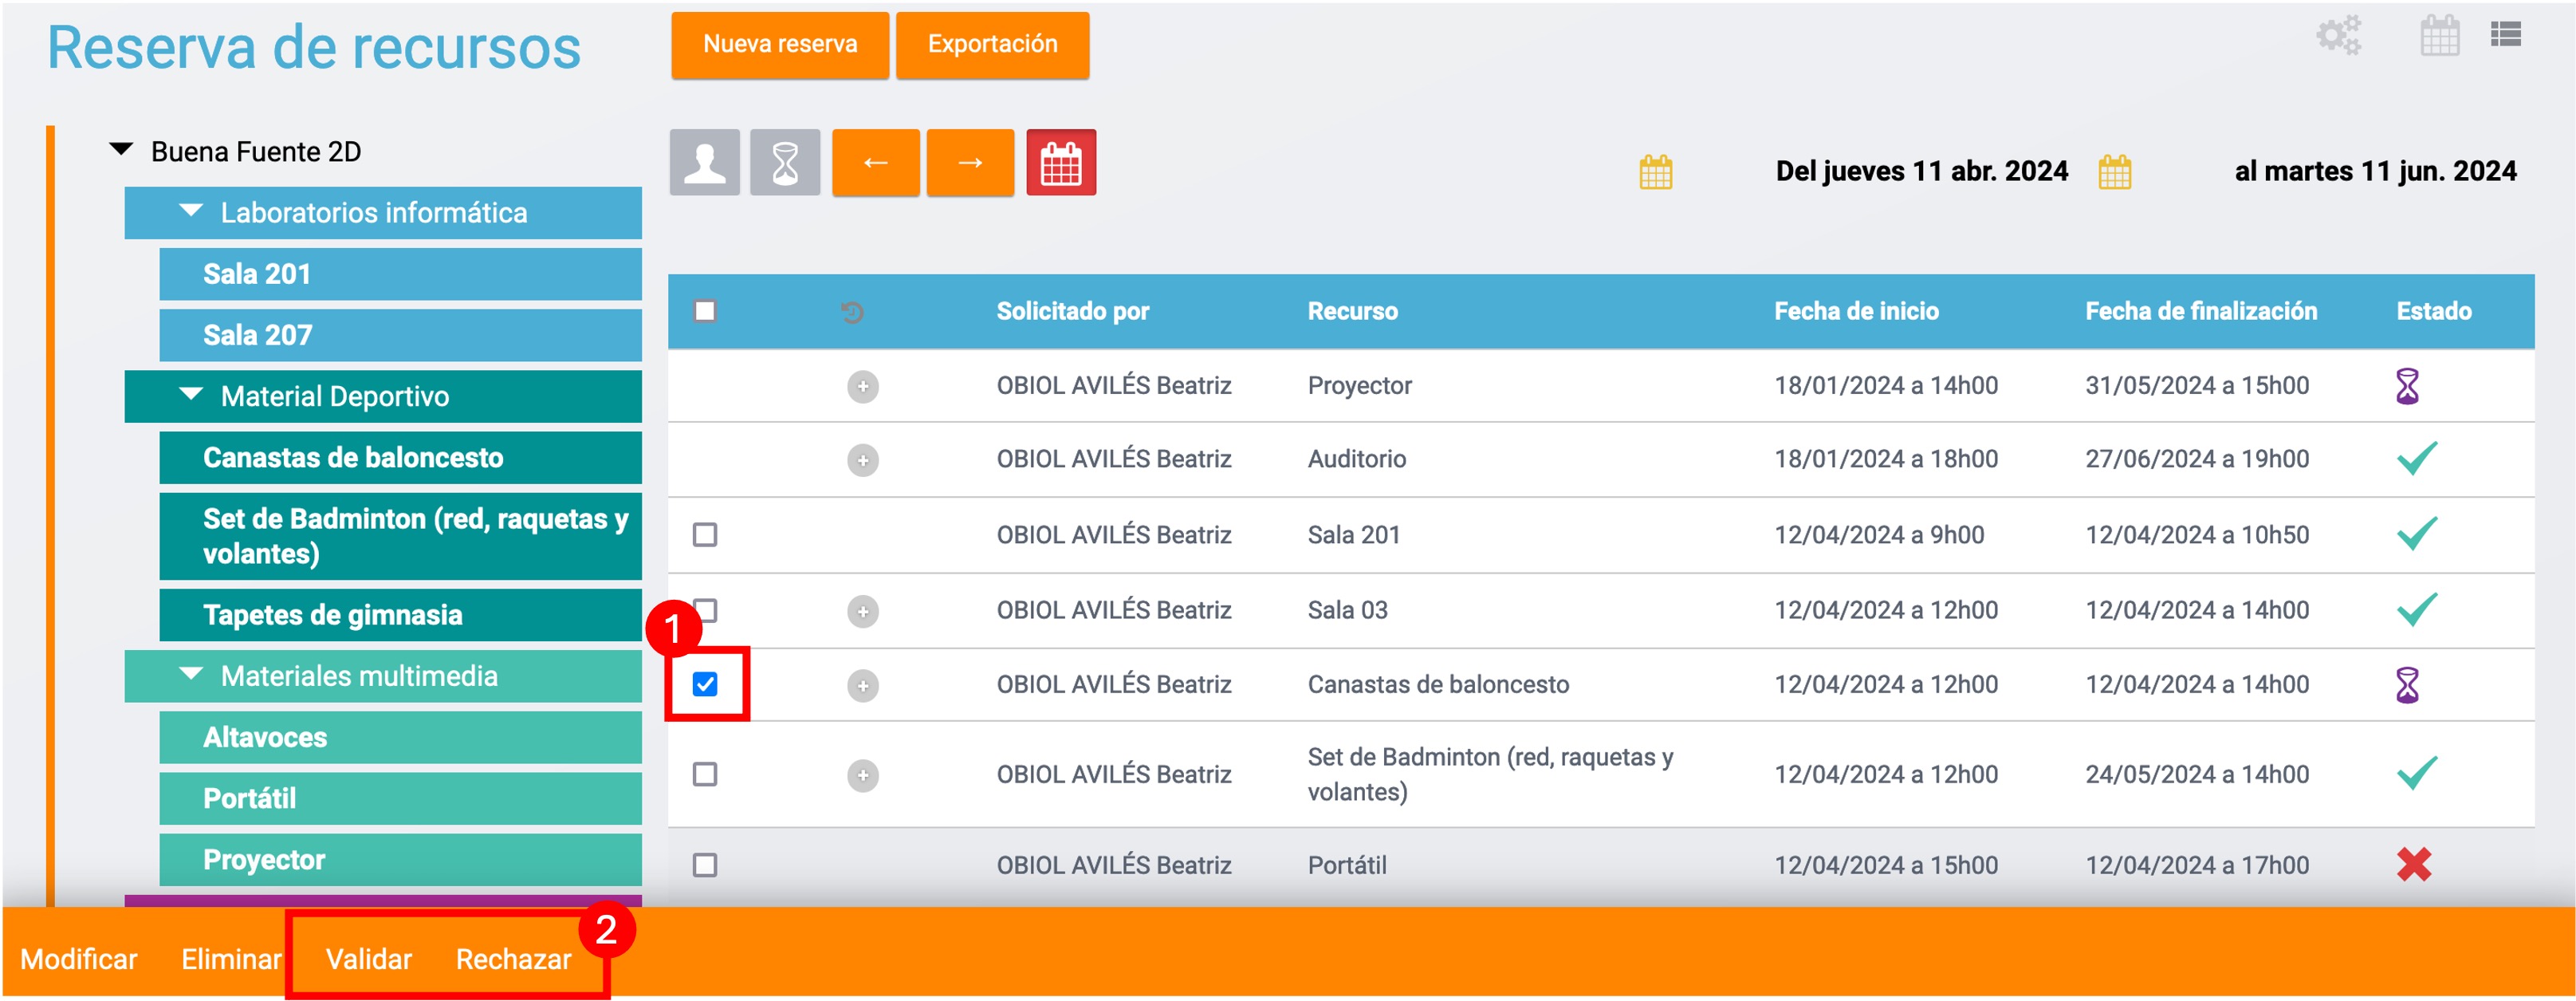Click the hourglass pending filter icon

[x=785, y=162]
